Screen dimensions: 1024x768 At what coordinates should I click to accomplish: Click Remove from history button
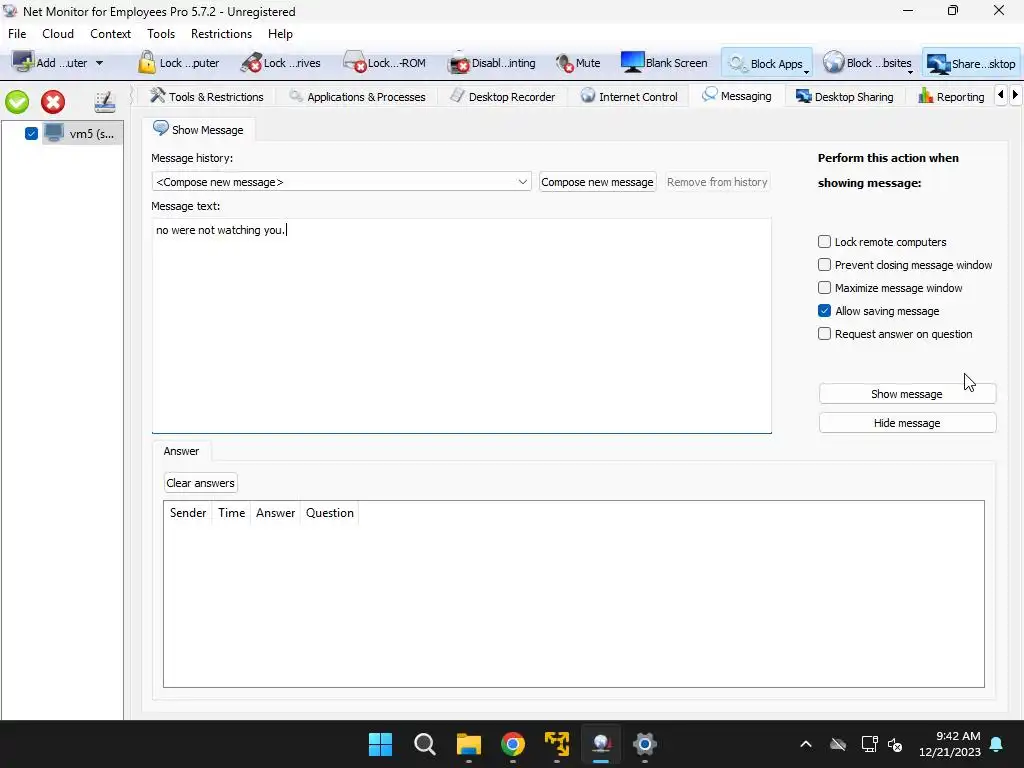717,182
